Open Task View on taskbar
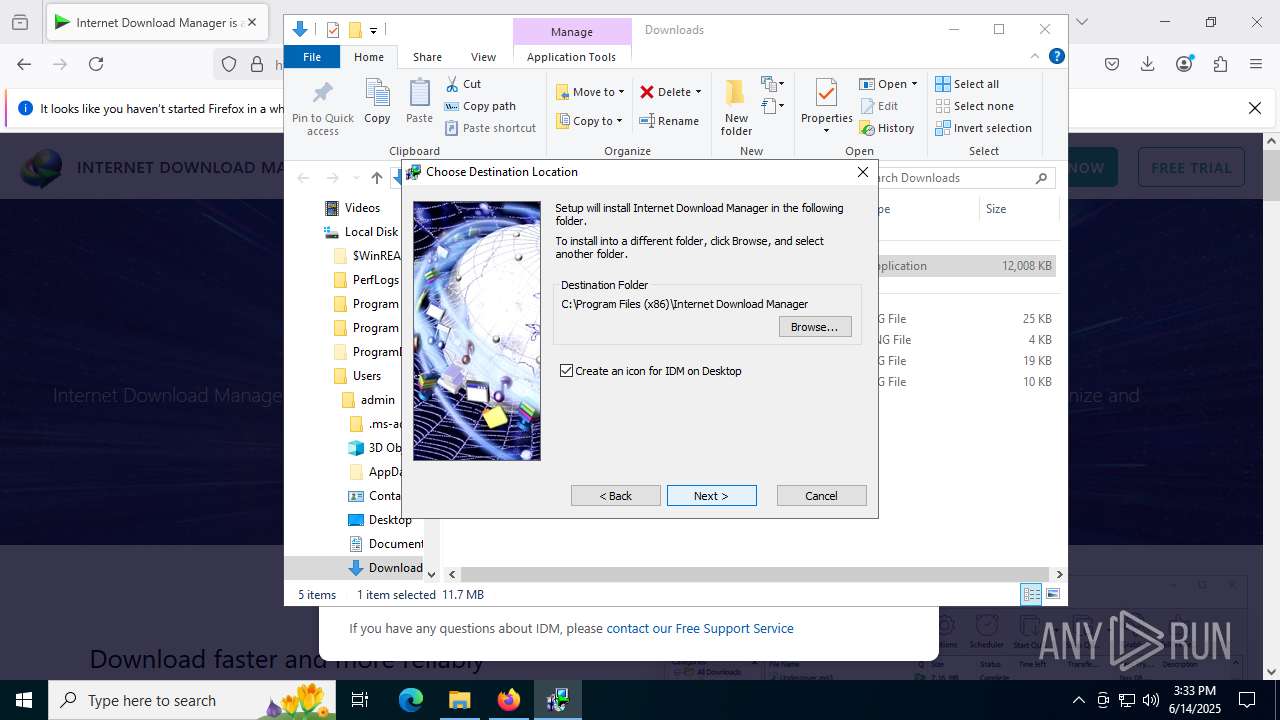Image resolution: width=1280 pixels, height=720 pixels. click(360, 700)
